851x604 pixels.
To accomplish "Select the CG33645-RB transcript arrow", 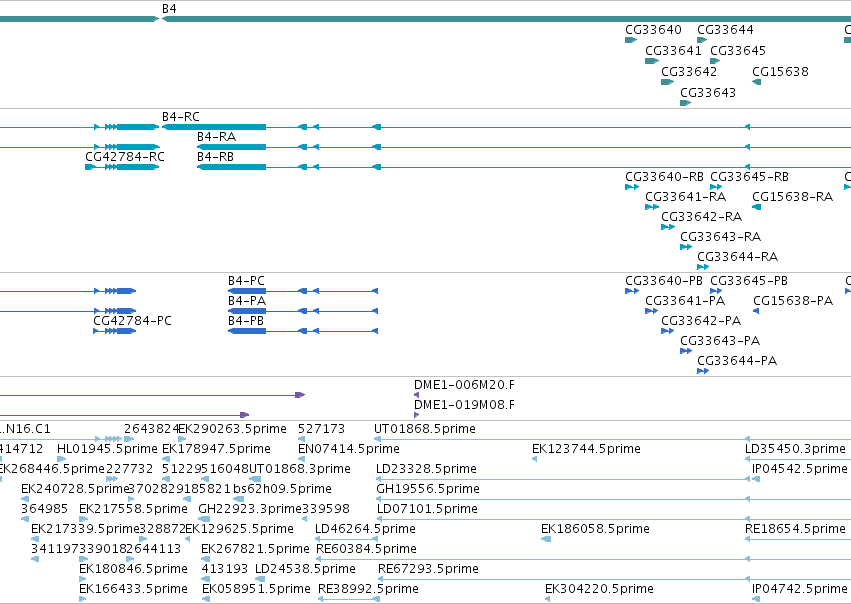I will coord(716,187).
